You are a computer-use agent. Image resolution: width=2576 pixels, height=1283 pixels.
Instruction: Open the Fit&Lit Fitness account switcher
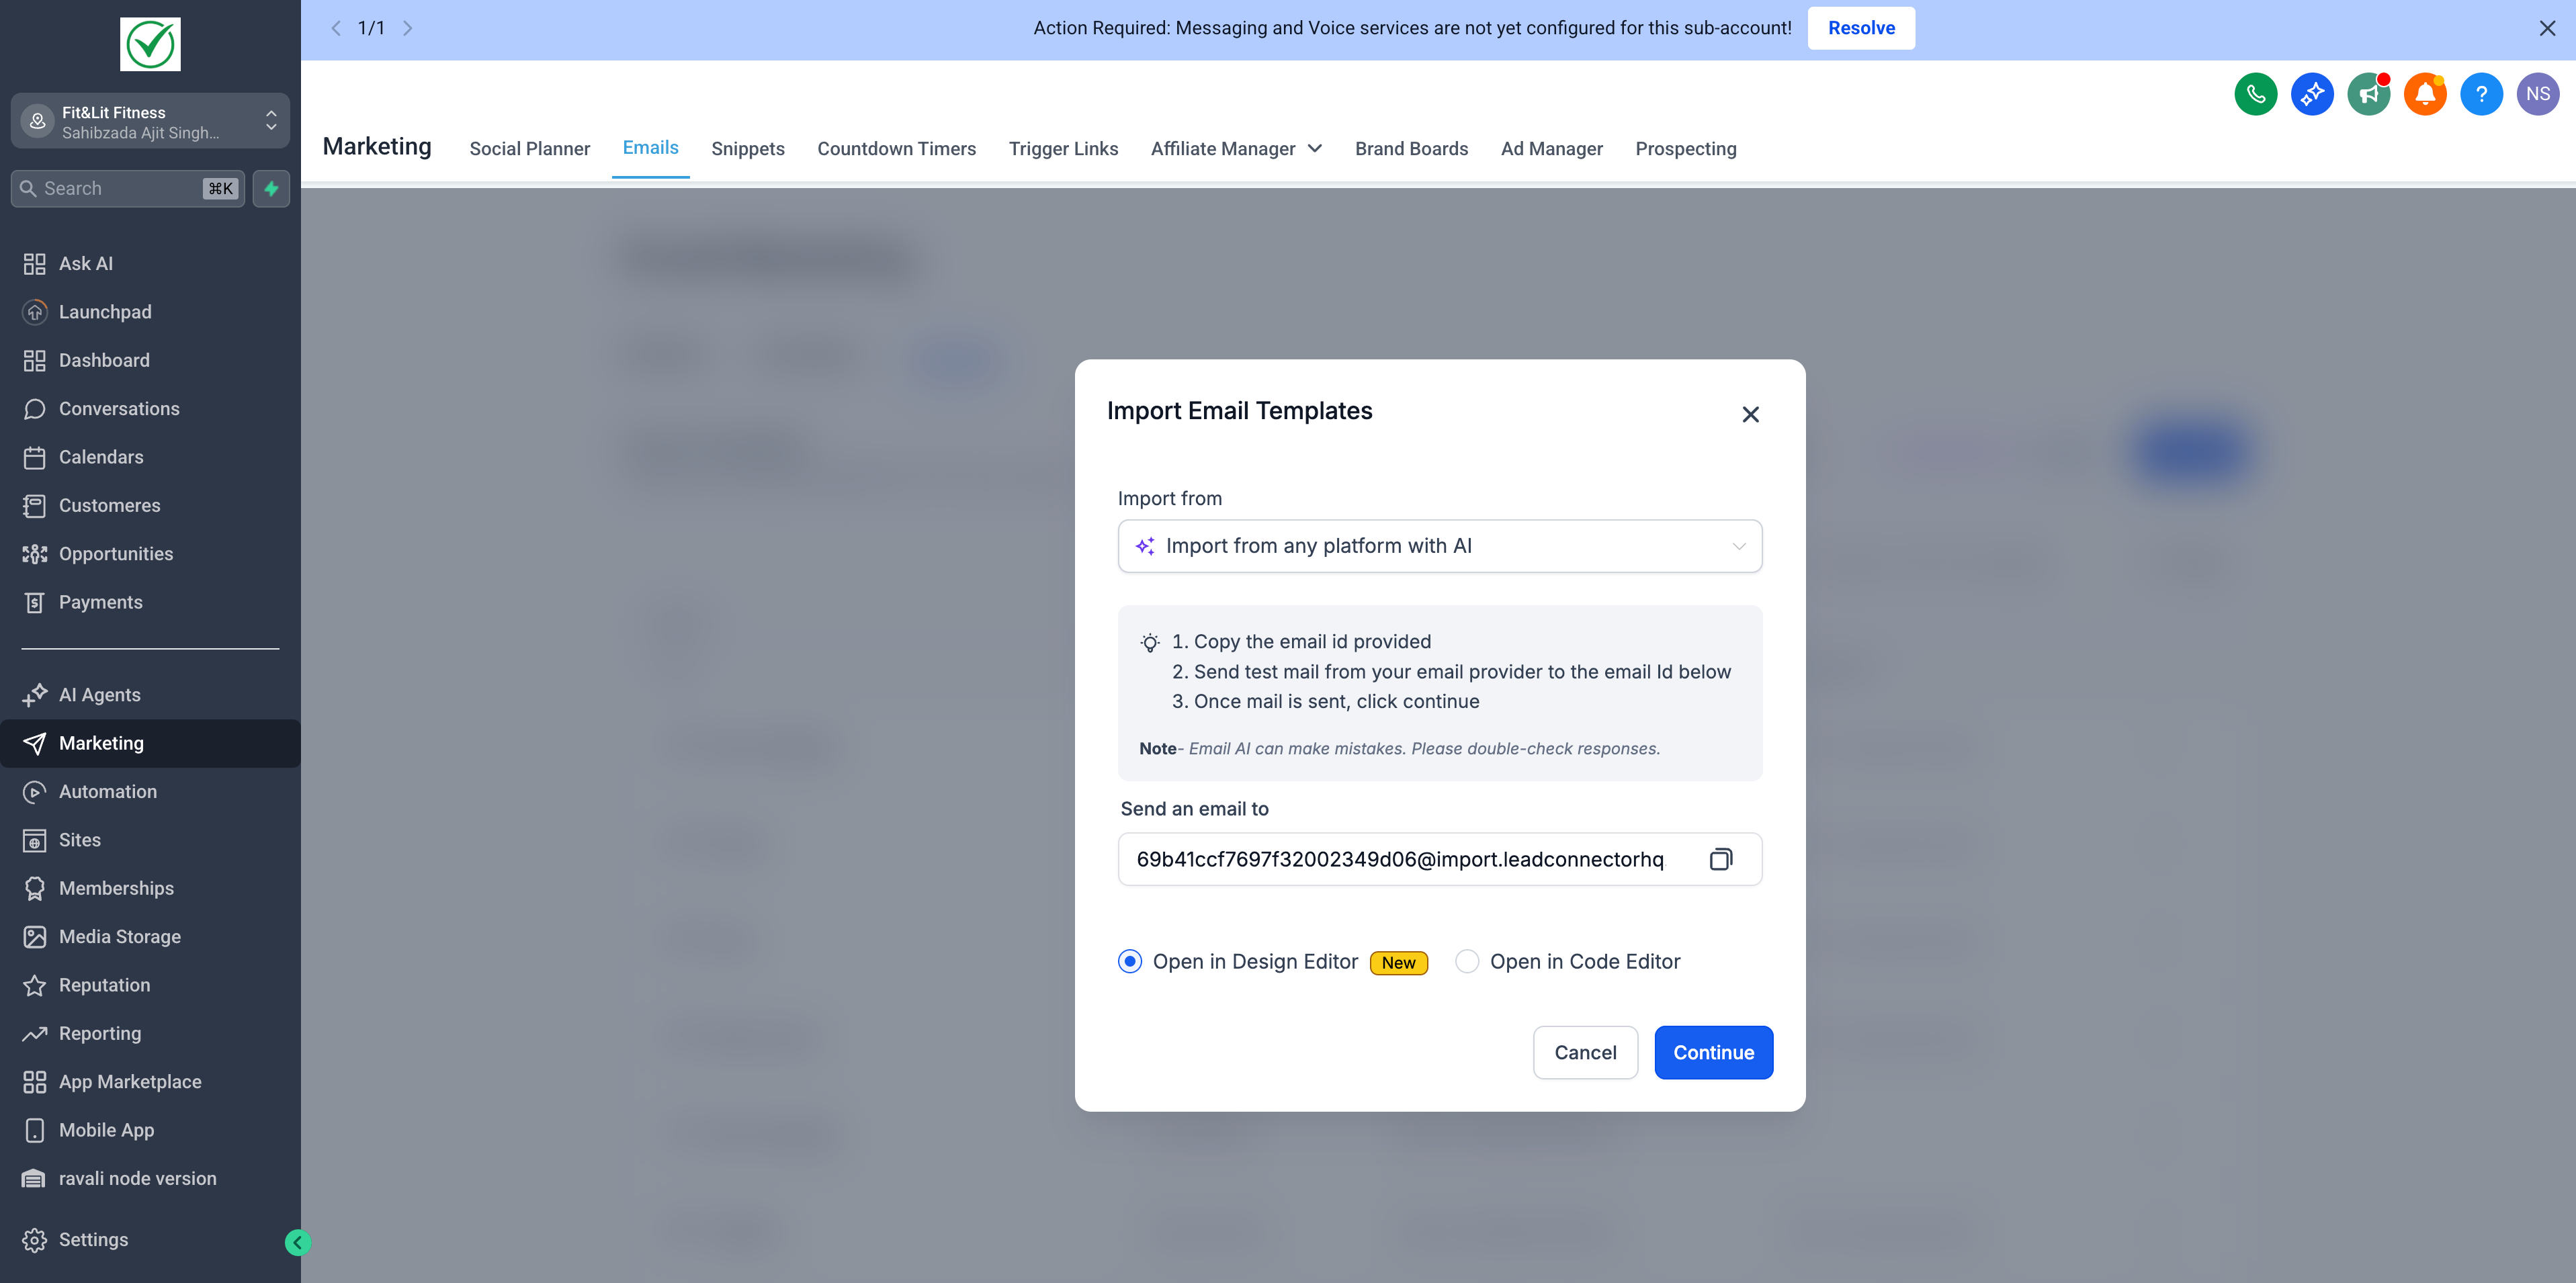coord(150,121)
